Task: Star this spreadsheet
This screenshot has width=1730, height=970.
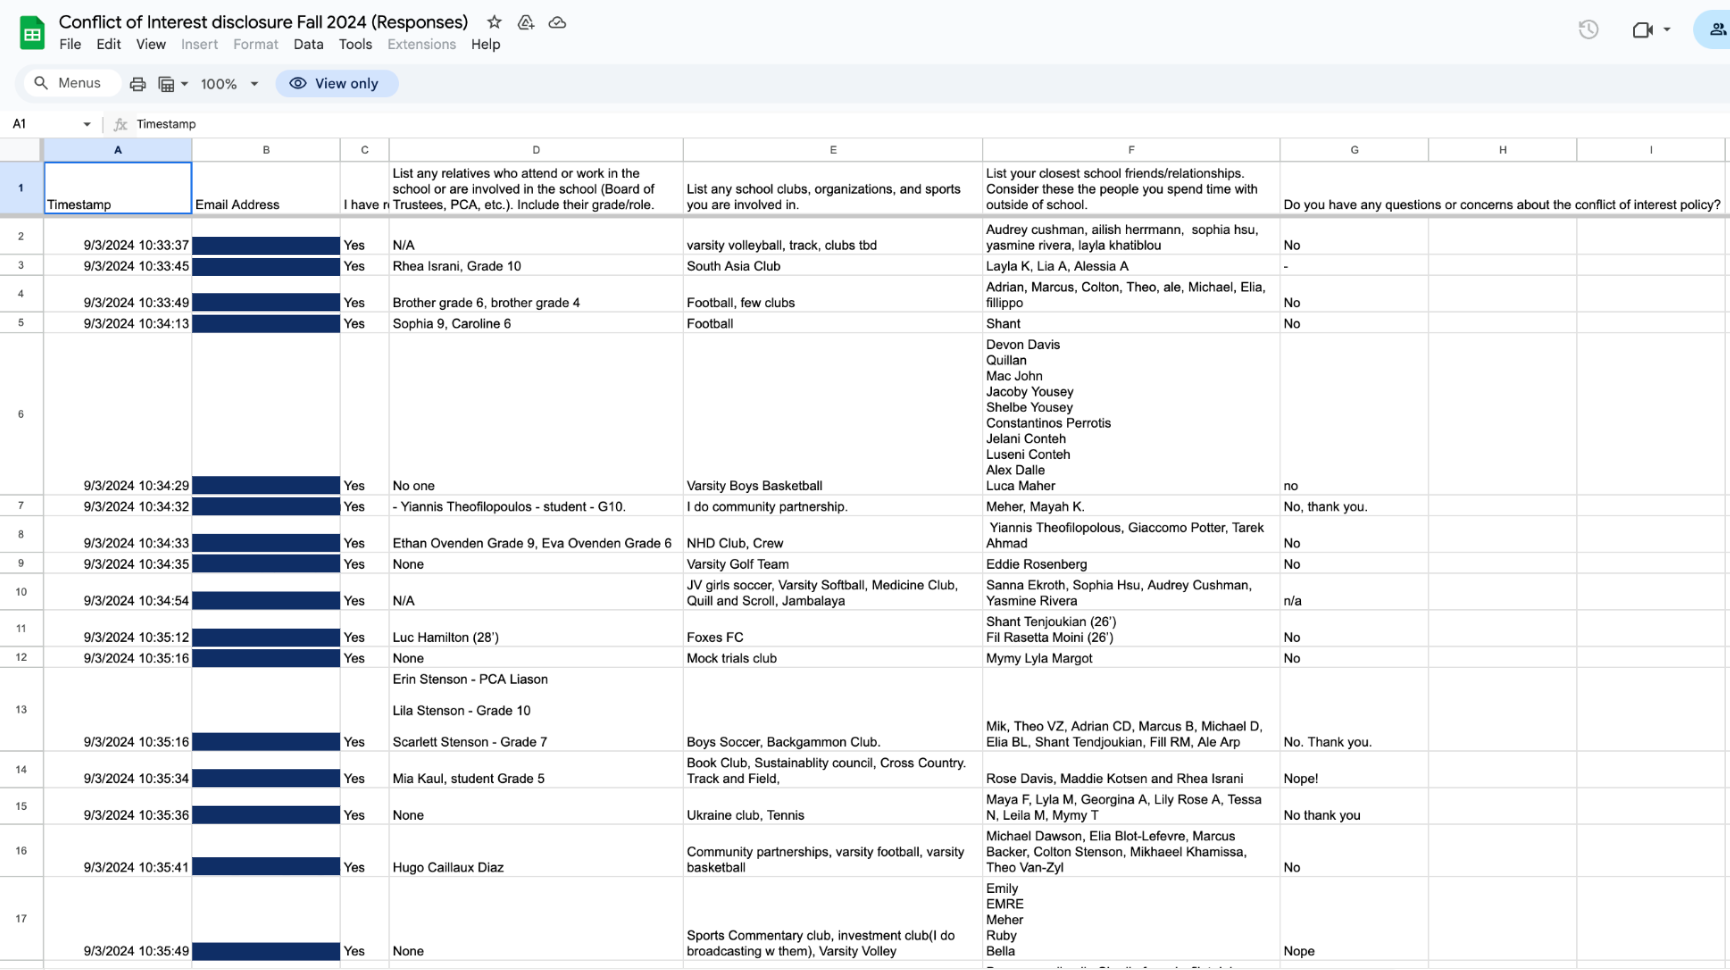Action: click(x=494, y=22)
